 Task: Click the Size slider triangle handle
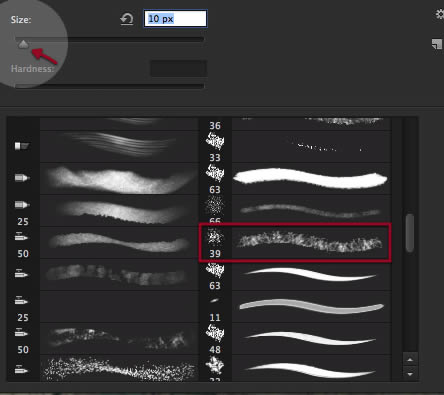(x=23, y=44)
